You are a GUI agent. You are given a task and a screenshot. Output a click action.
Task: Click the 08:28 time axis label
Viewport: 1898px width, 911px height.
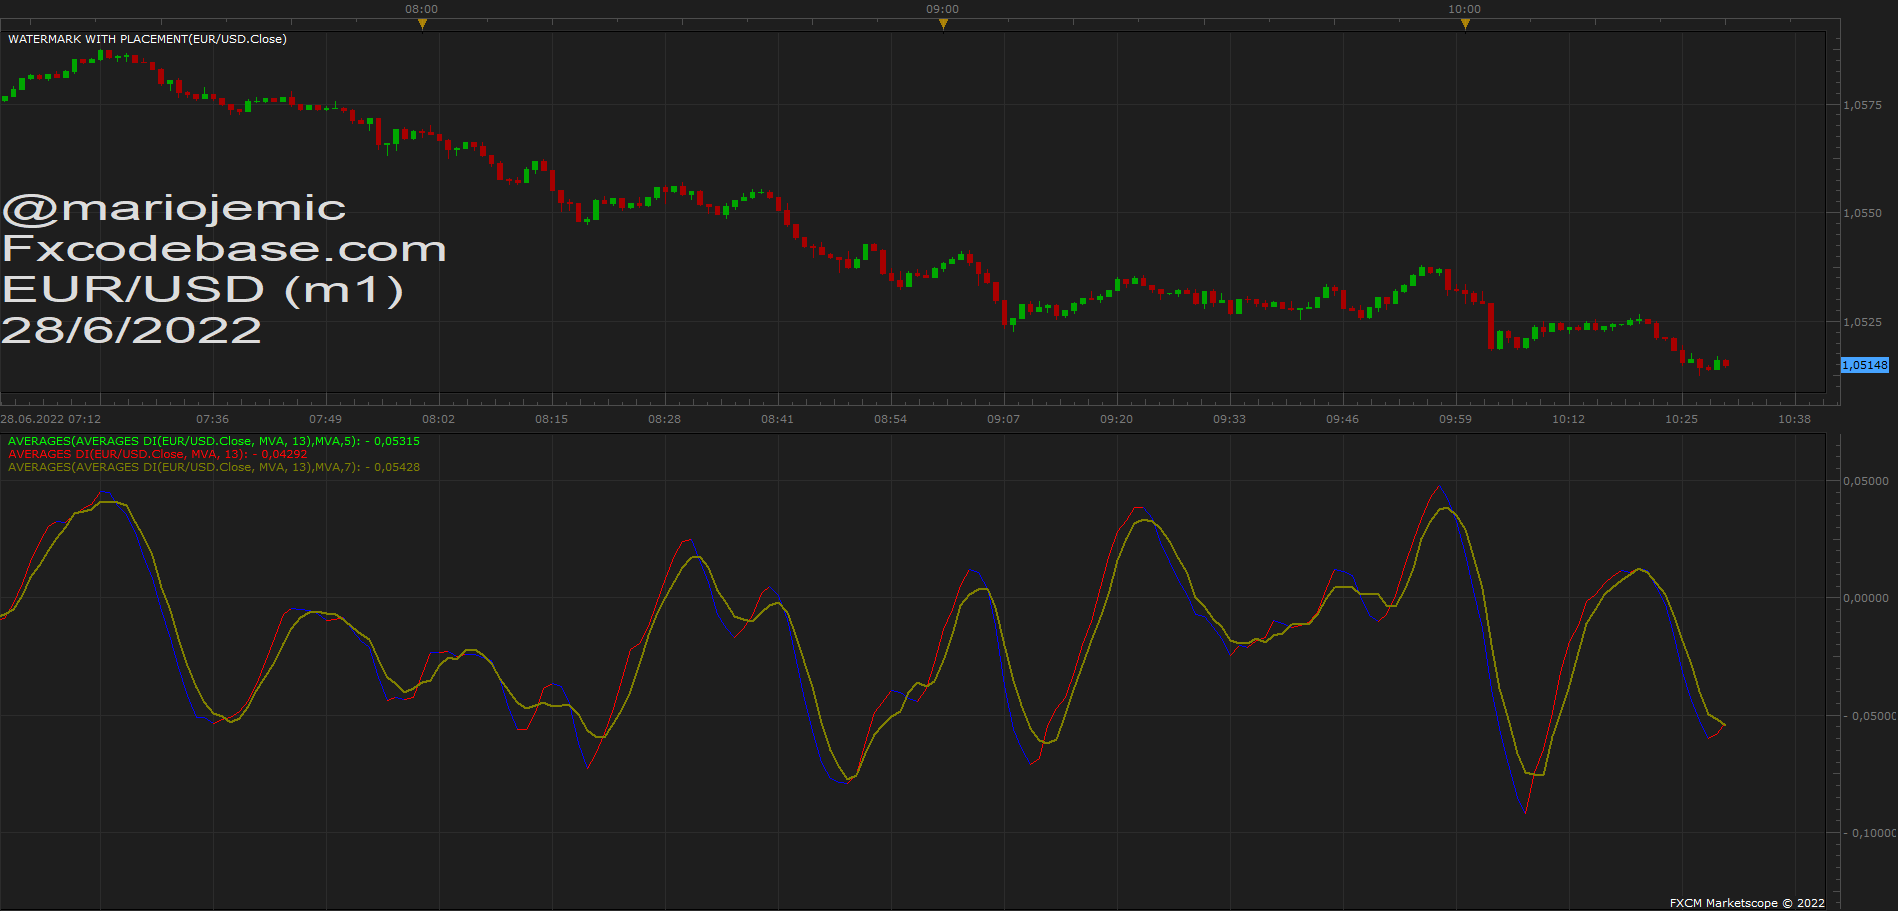(664, 419)
